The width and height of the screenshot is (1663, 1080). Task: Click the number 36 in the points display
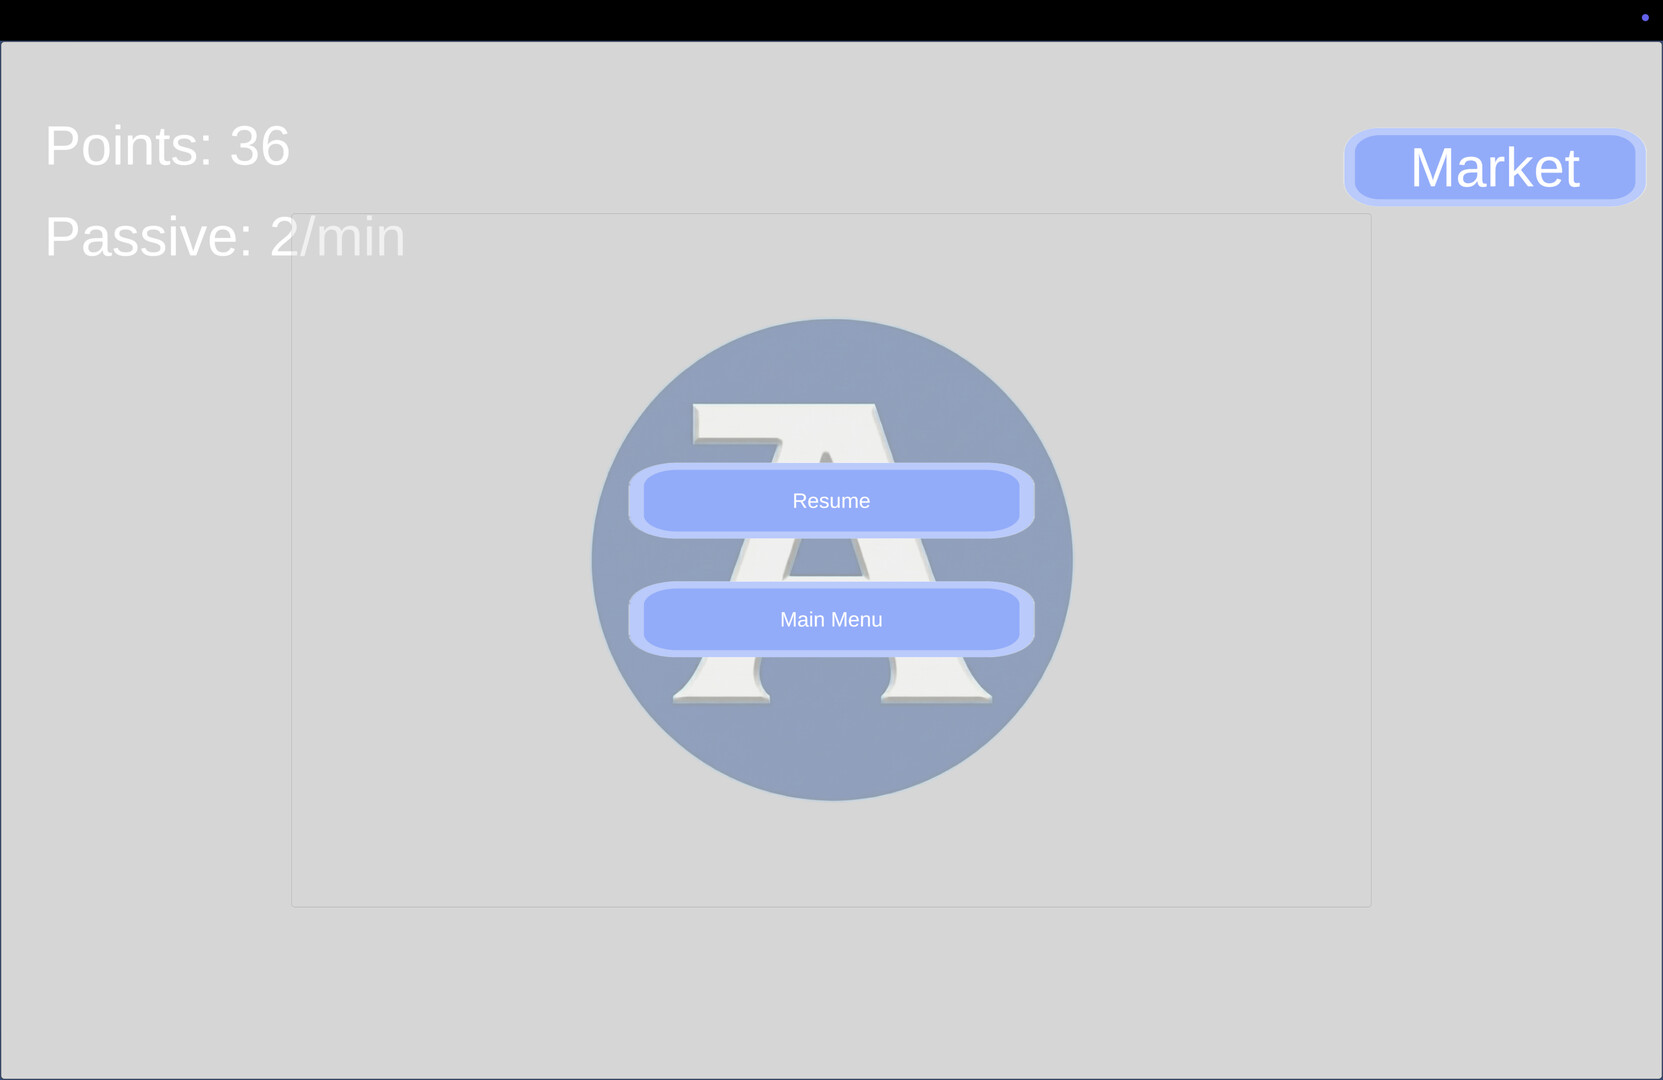(x=260, y=146)
